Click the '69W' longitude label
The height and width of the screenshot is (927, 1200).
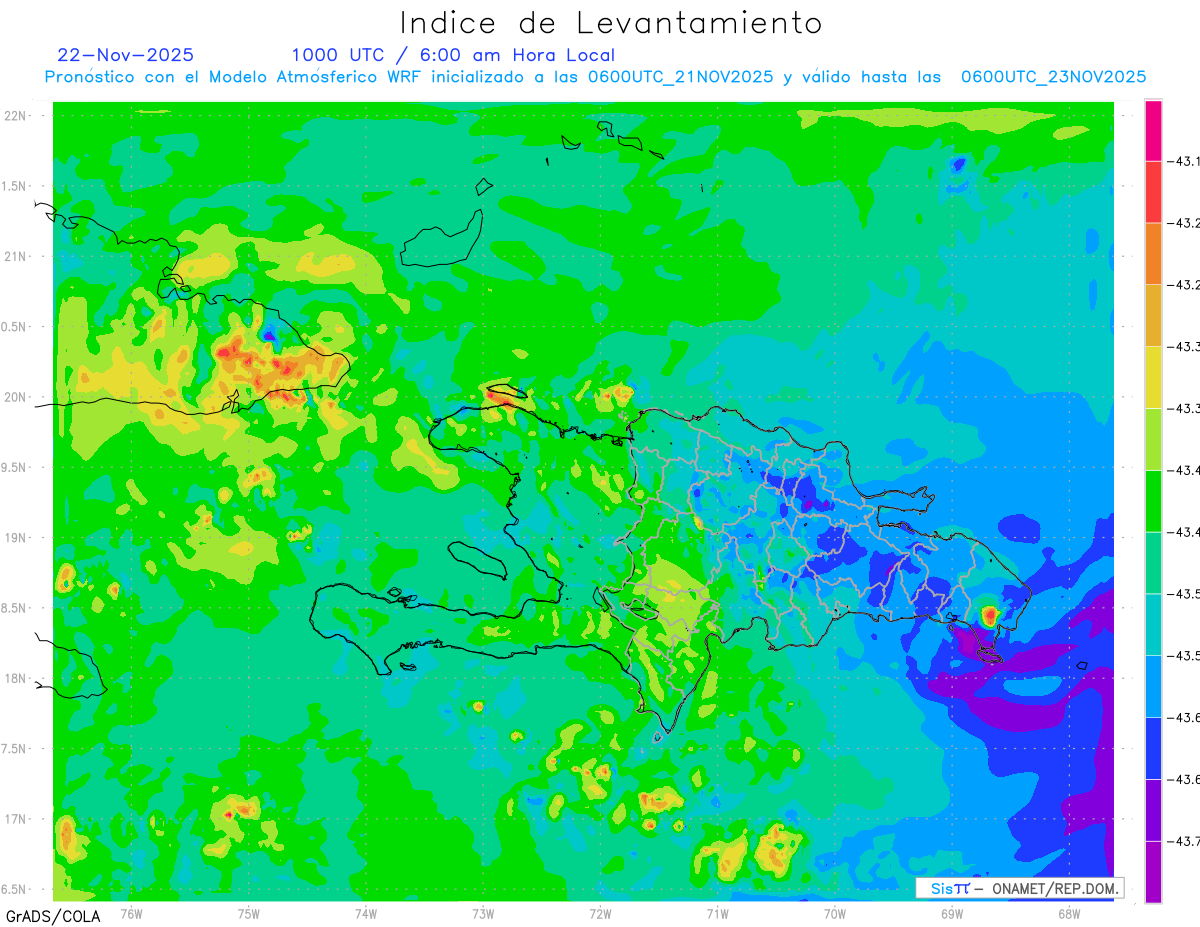click(952, 913)
